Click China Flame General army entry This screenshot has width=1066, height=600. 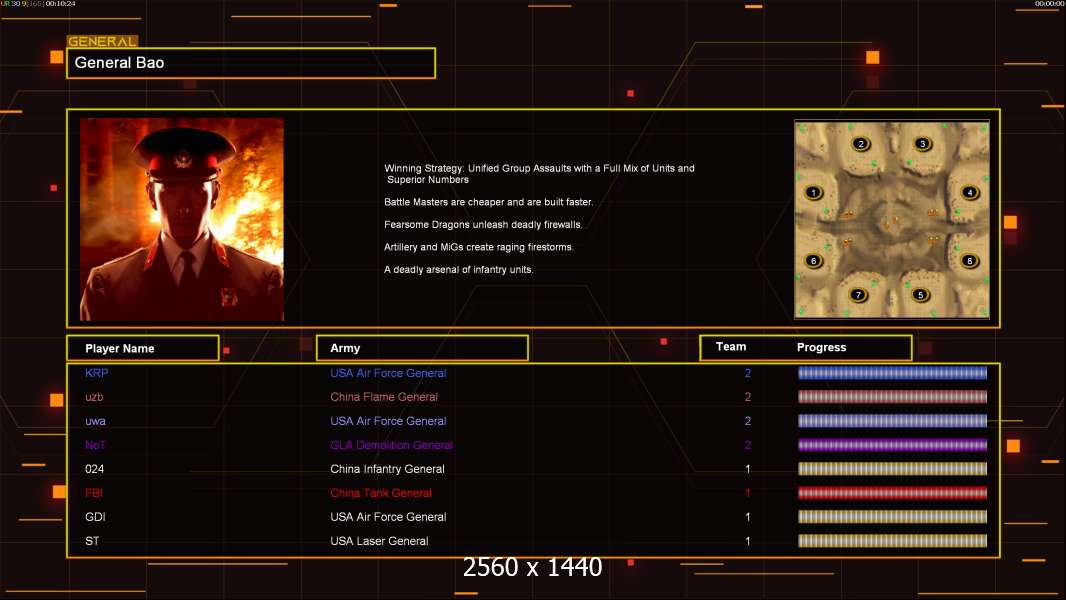pyautogui.click(x=383, y=397)
